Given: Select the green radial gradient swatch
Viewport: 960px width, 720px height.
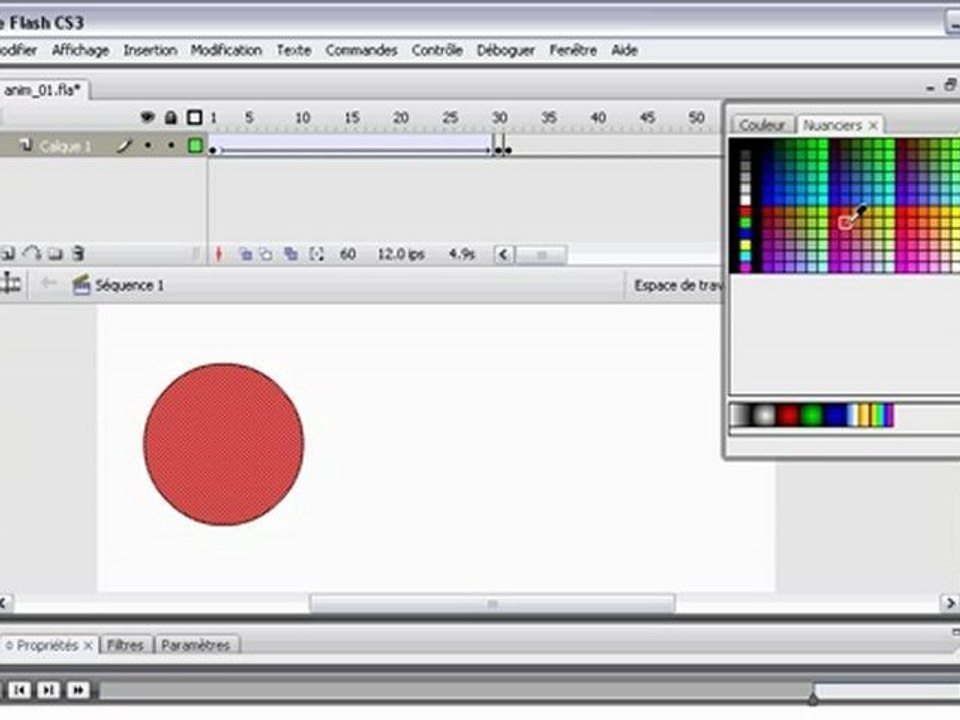Looking at the screenshot, I should click(812, 416).
